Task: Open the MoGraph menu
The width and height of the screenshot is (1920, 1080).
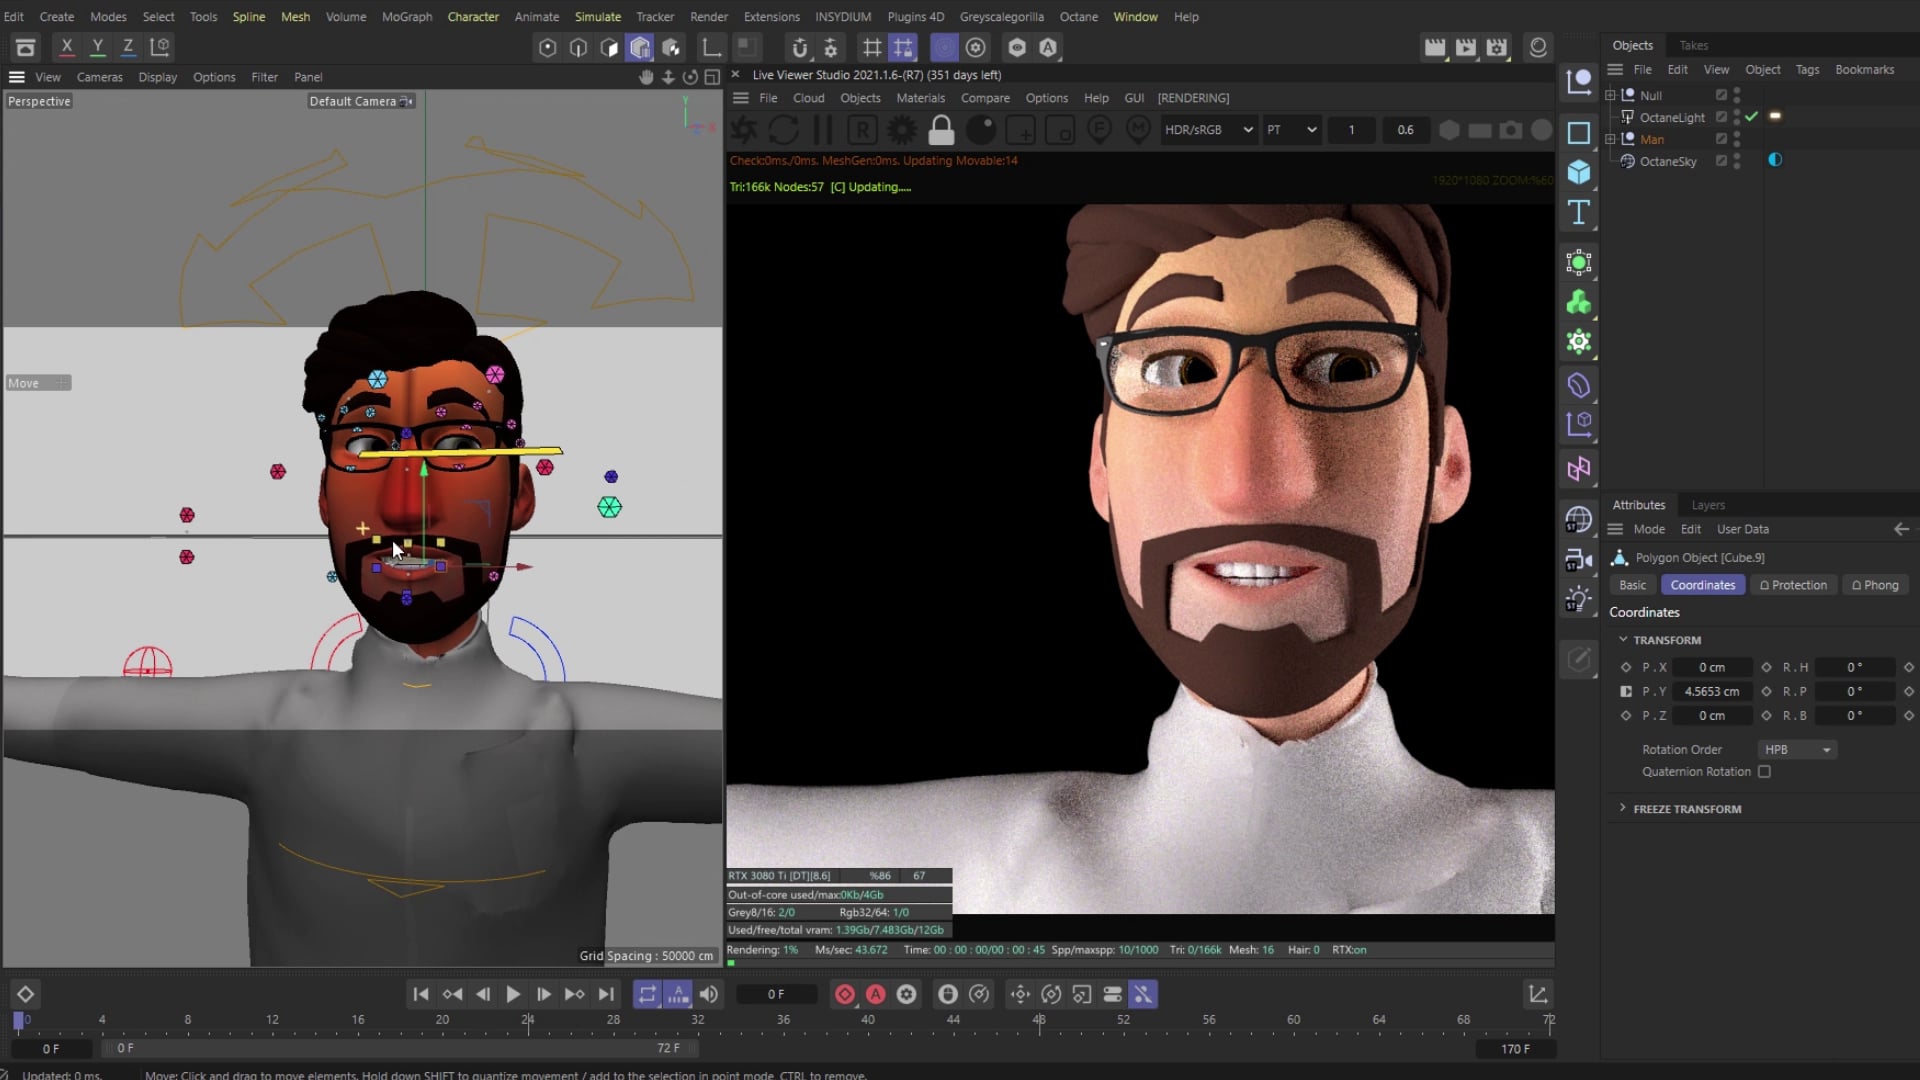Action: coord(406,16)
